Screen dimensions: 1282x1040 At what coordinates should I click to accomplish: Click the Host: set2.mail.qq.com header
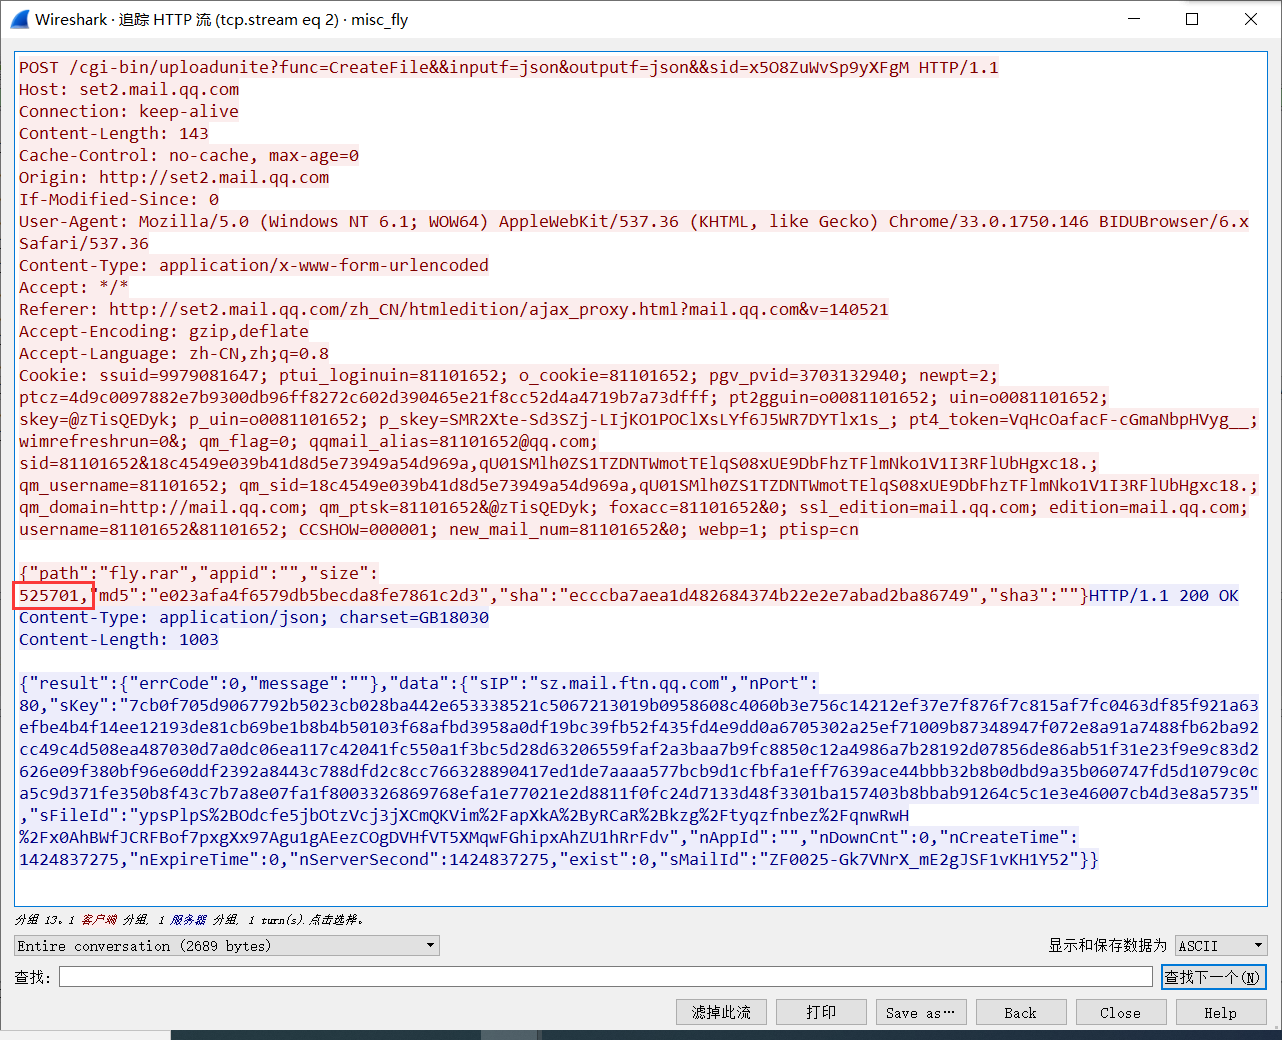(129, 89)
